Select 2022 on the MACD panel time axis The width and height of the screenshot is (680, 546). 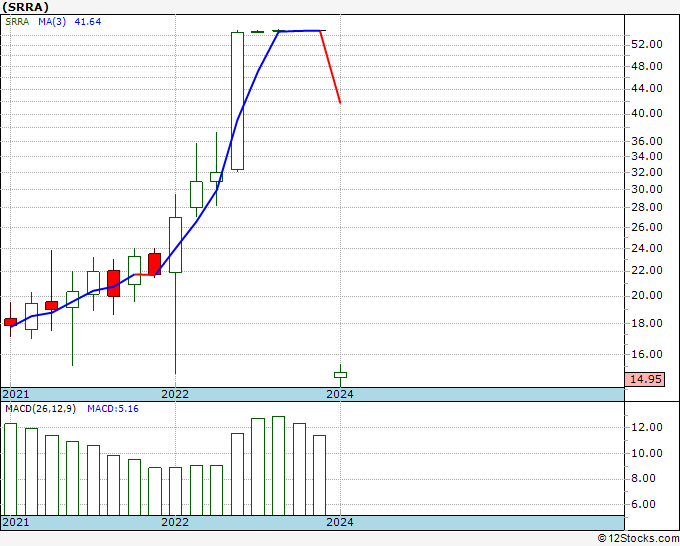175,522
